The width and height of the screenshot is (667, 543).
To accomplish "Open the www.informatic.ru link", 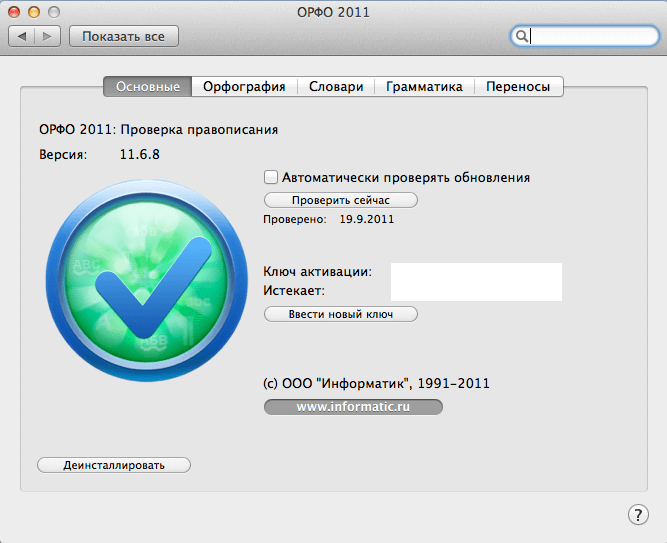I will coord(353,407).
